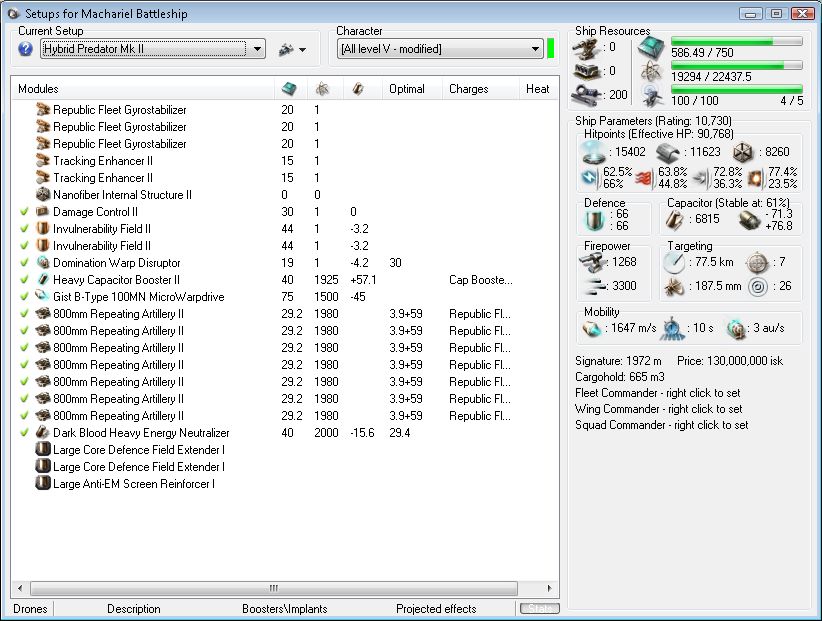Click the thermal resistance flame icon near 63.8%
The image size is (822, 621).
(643, 179)
